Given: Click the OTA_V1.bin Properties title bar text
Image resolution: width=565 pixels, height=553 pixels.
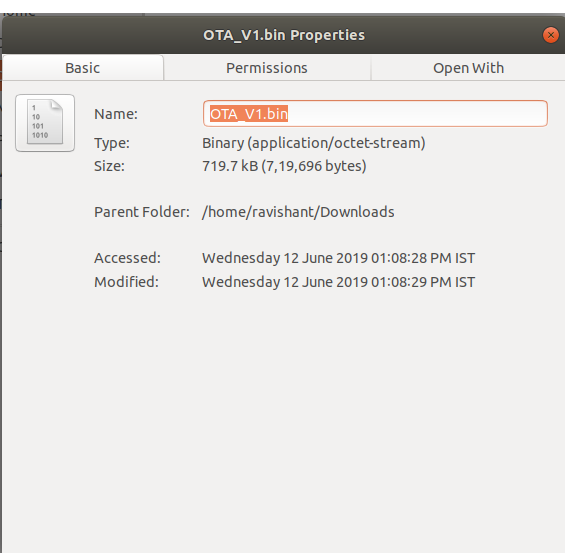Looking at the screenshot, I should click(x=284, y=35).
